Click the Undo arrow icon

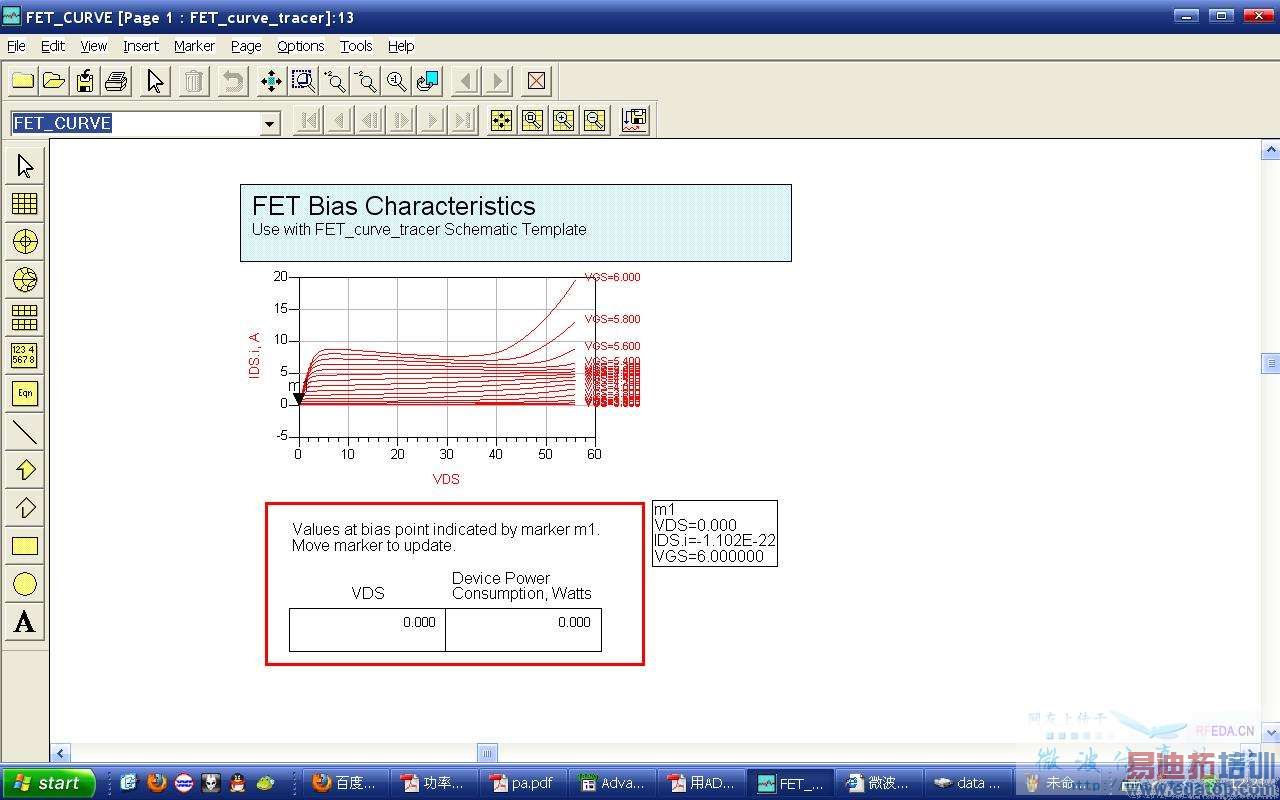click(x=233, y=81)
